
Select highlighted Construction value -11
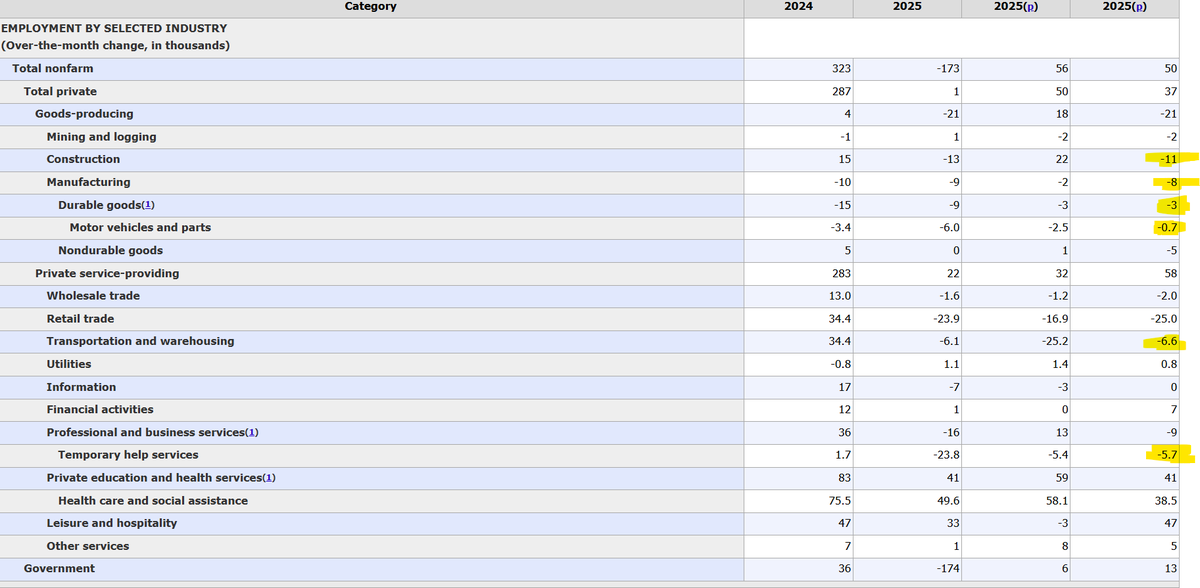click(1168, 159)
